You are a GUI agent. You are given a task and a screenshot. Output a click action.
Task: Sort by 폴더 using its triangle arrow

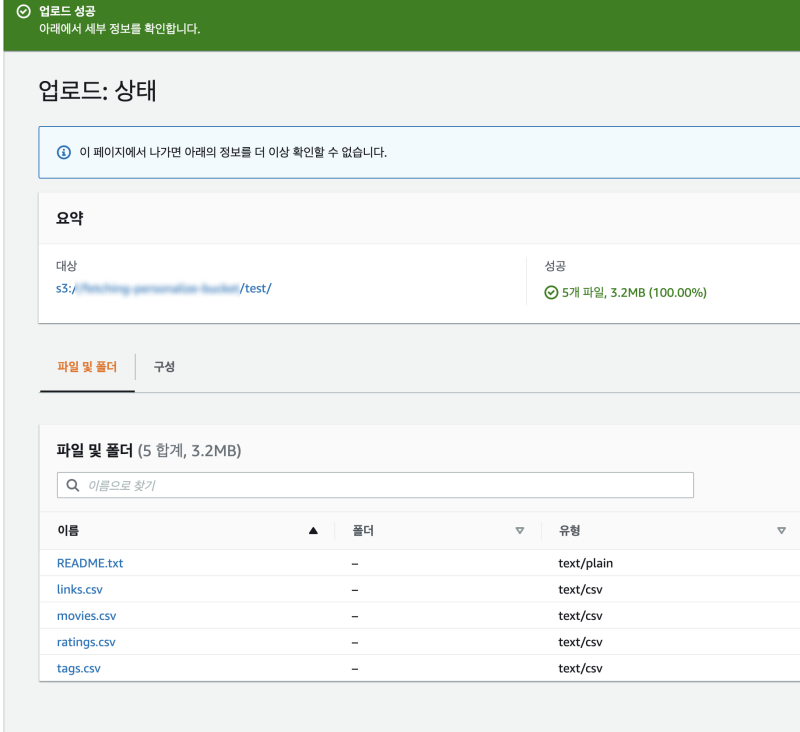point(519,531)
